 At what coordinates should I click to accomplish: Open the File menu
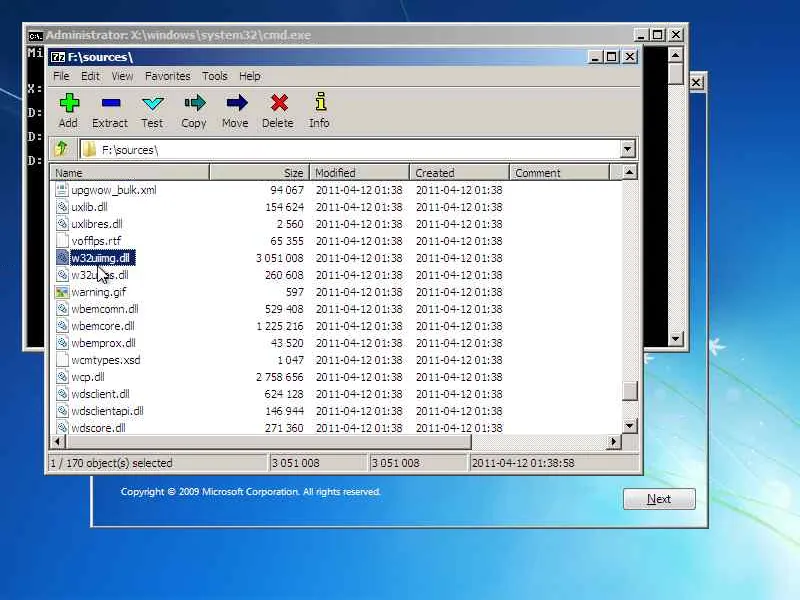coord(61,76)
